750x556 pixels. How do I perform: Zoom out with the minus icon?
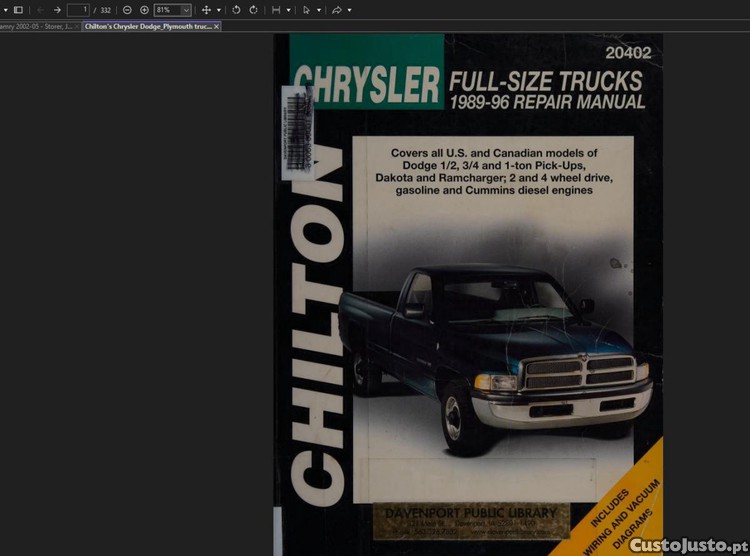127,9
